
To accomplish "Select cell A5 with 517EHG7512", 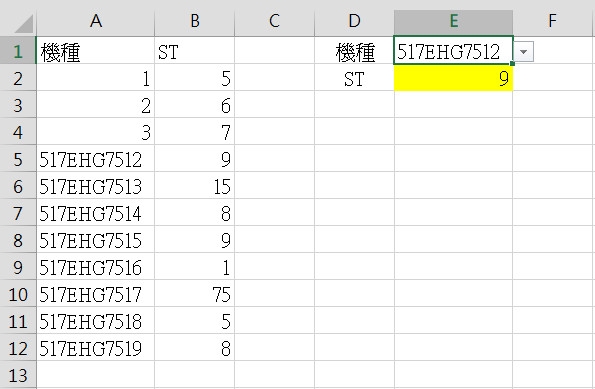I will point(96,159).
